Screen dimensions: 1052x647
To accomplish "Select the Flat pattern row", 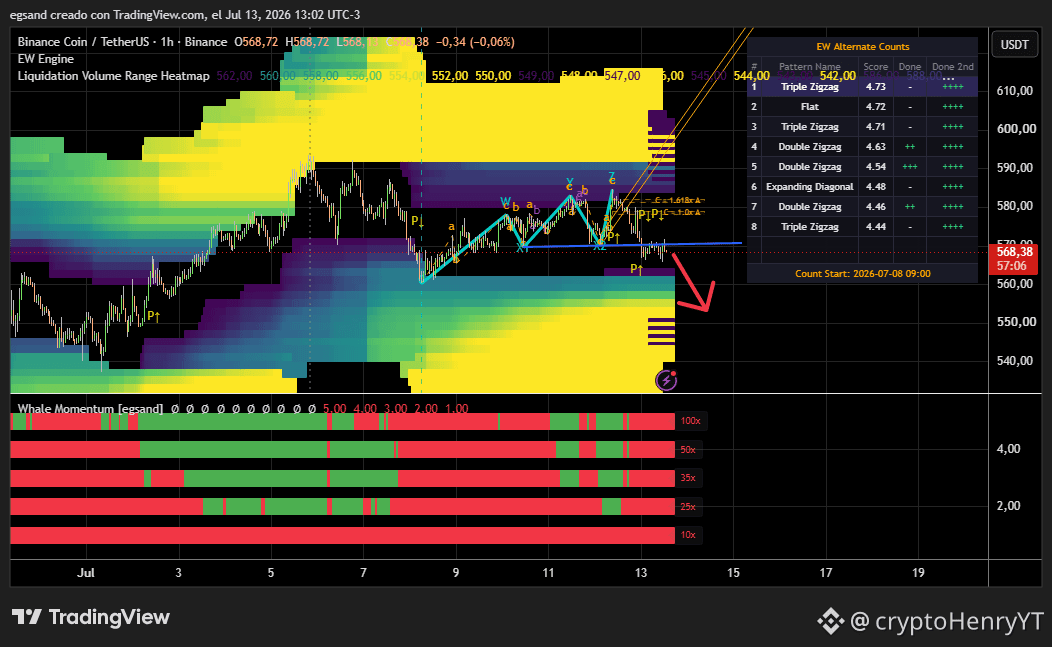I will tap(862, 107).
